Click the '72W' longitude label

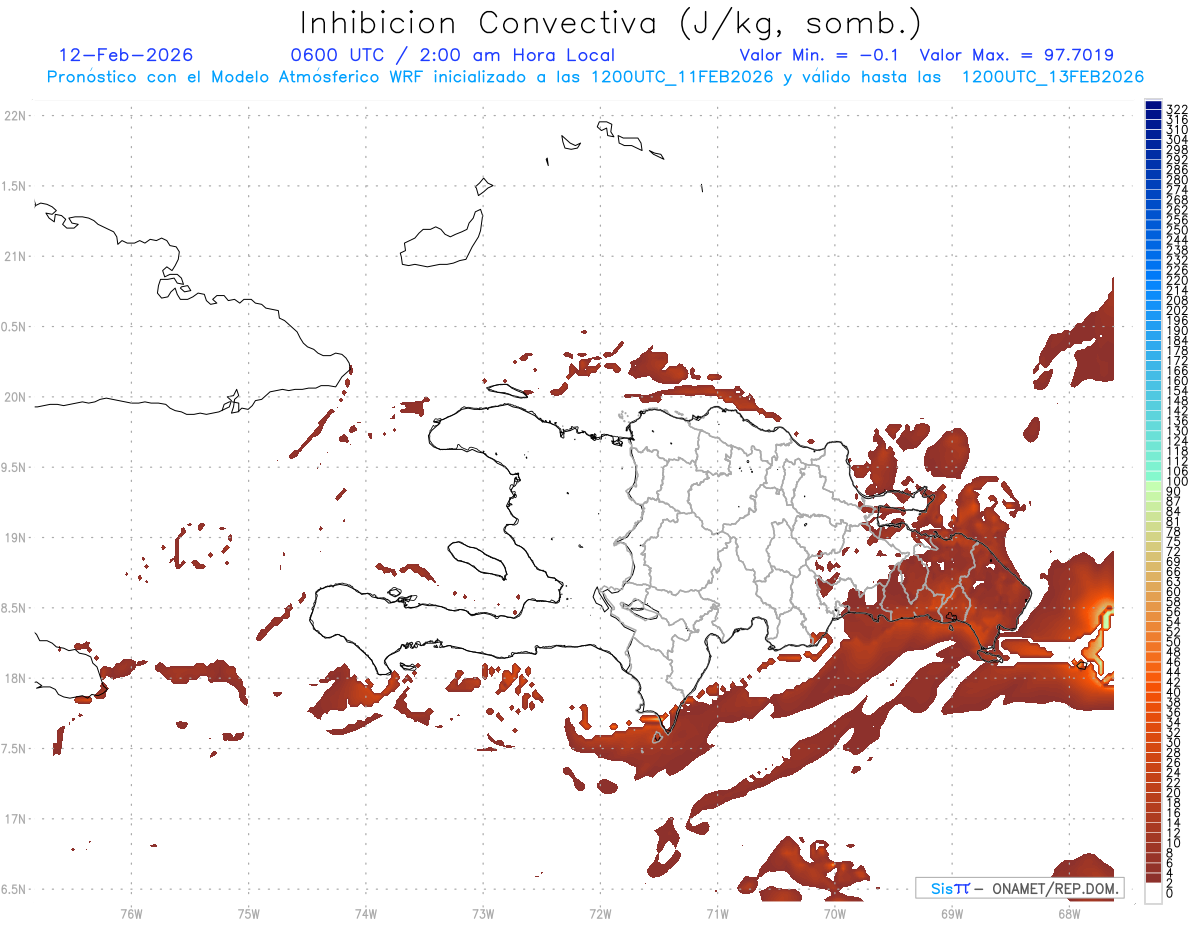pyautogui.click(x=600, y=912)
